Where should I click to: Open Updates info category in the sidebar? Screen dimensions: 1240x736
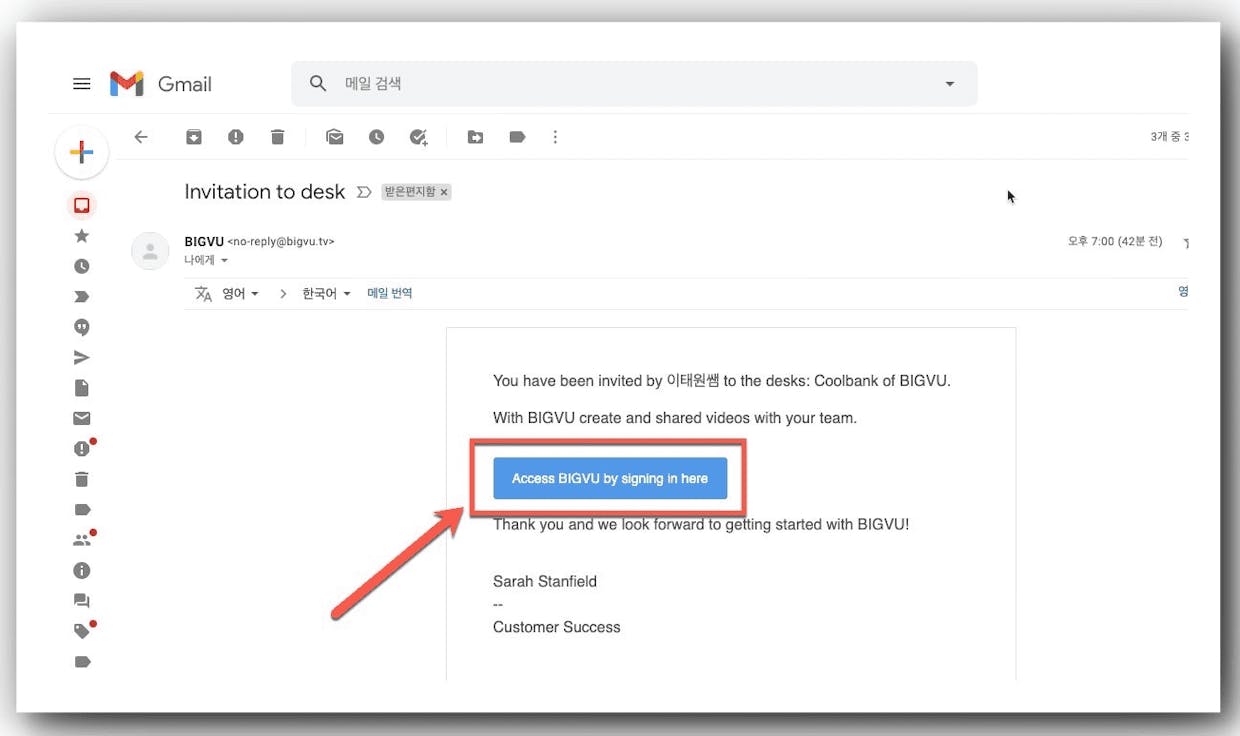82,570
